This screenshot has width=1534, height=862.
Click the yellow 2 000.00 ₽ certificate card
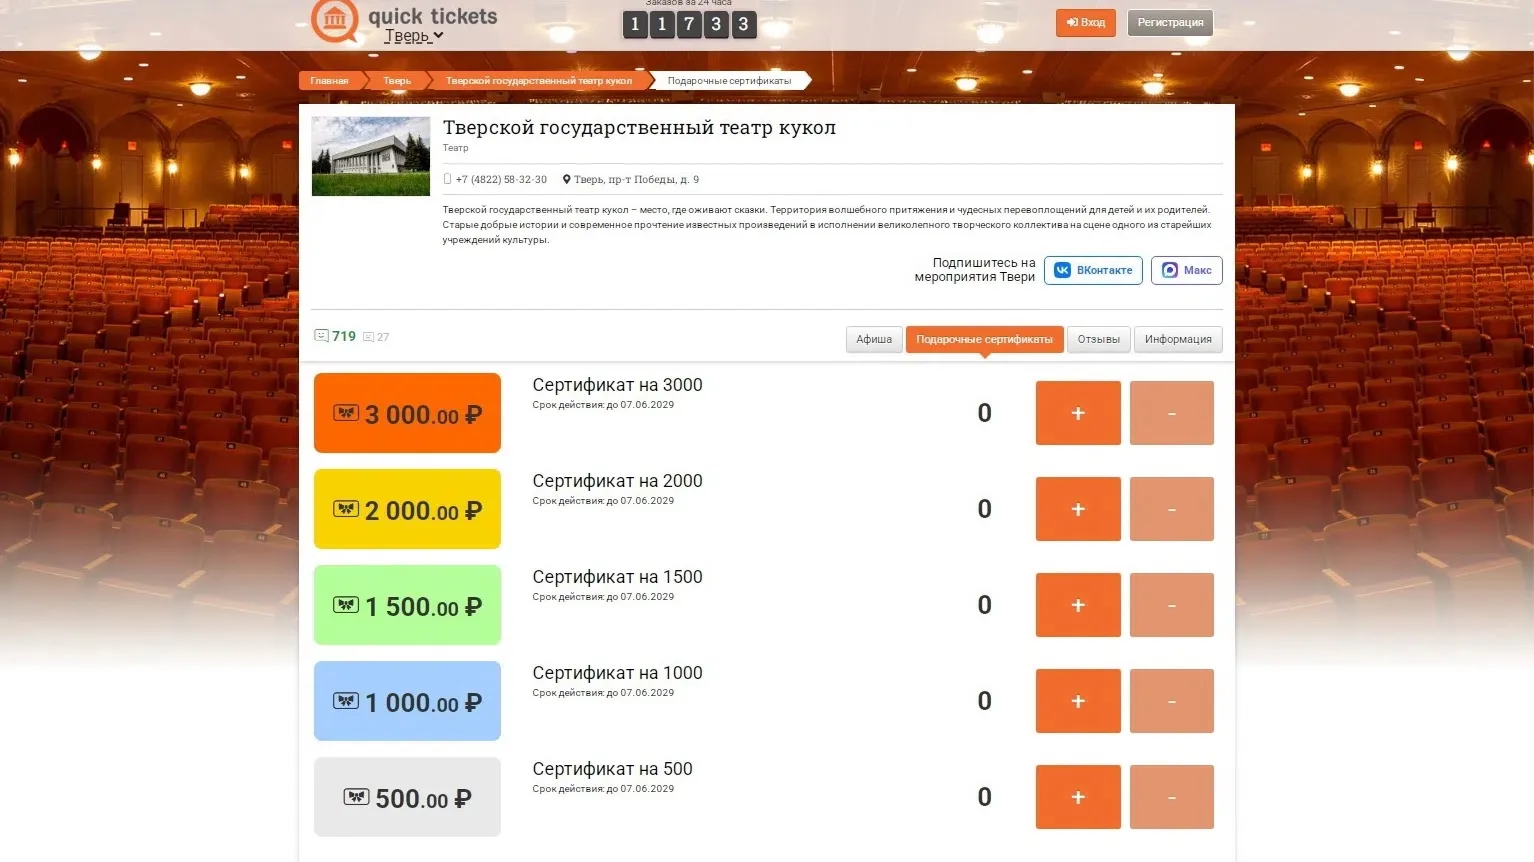tap(407, 509)
